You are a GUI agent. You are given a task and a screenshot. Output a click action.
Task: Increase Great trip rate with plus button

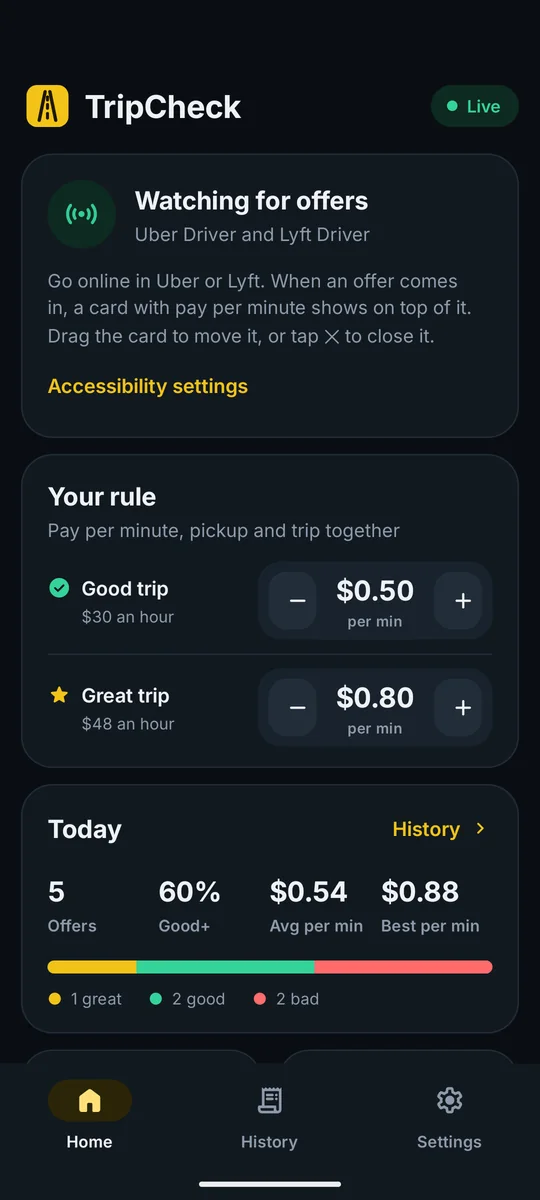click(x=462, y=707)
